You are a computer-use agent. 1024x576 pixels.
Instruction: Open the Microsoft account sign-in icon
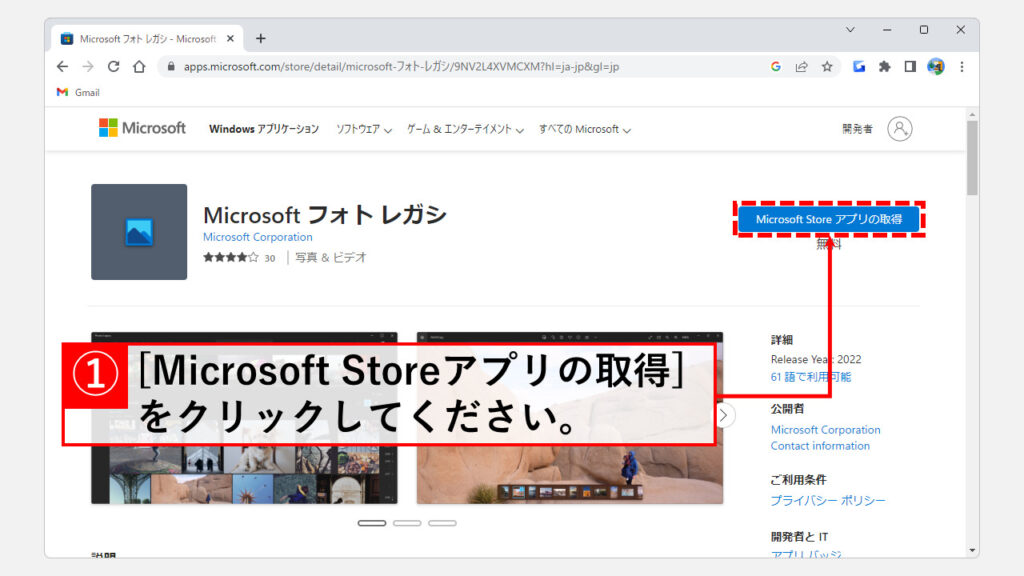pos(900,129)
